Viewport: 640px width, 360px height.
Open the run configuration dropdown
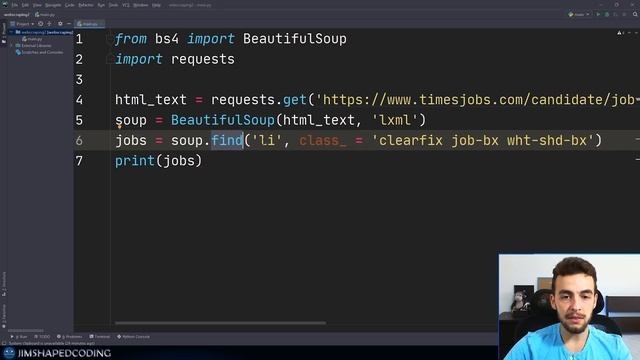pyautogui.click(x=579, y=14)
